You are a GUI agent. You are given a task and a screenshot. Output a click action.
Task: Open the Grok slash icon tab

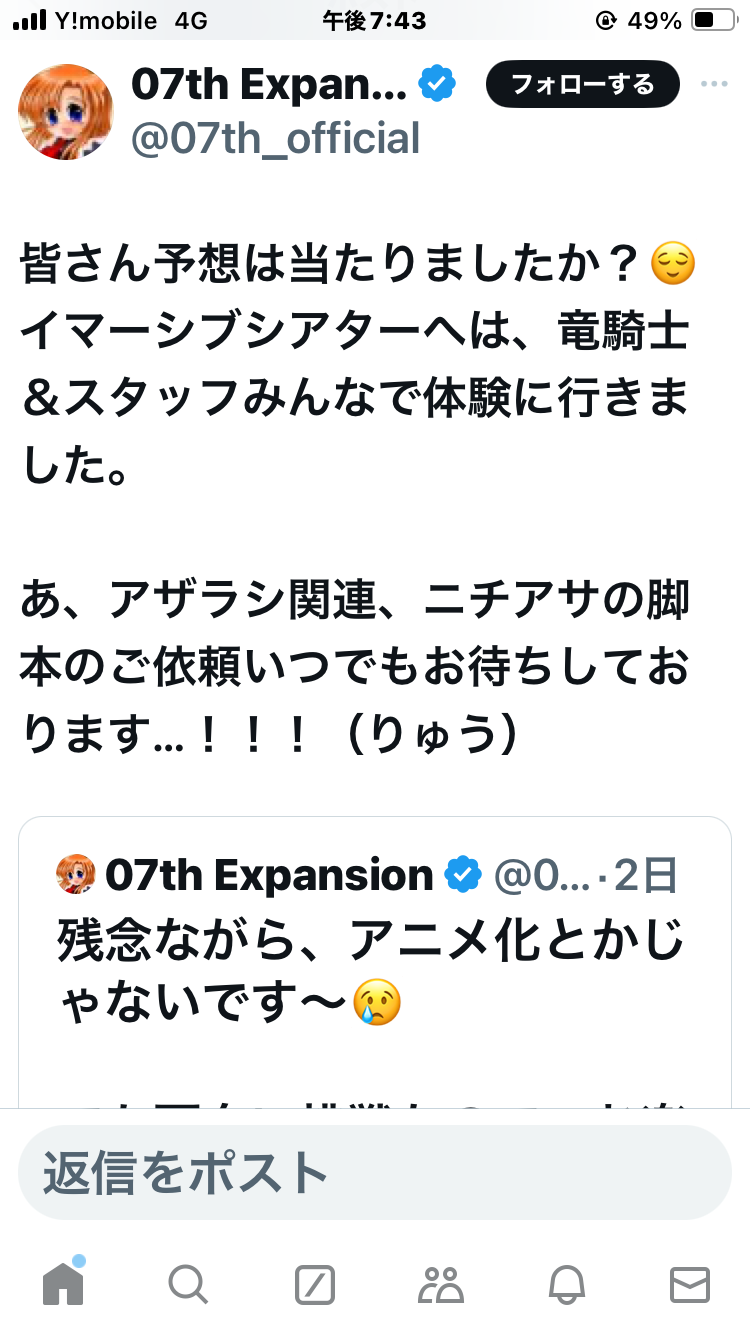click(x=314, y=1284)
